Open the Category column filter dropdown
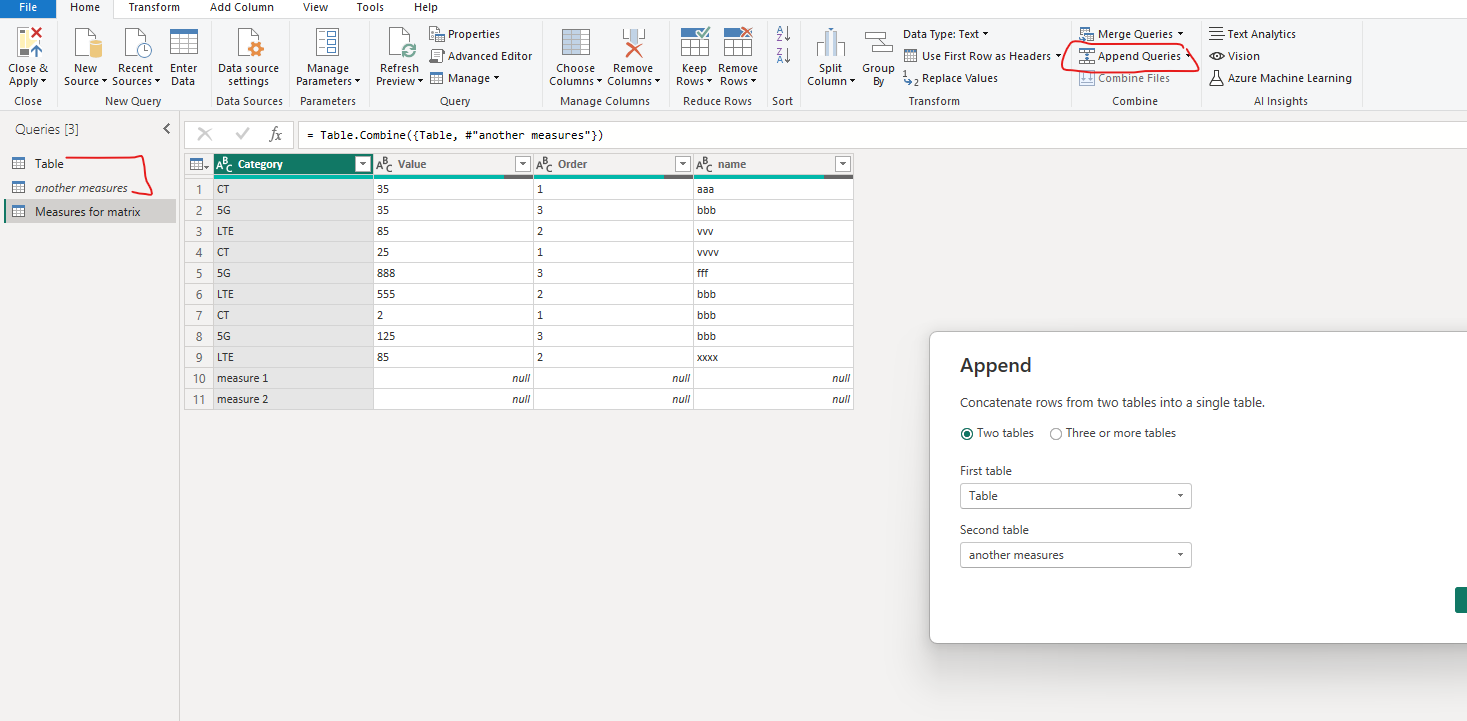 (362, 164)
